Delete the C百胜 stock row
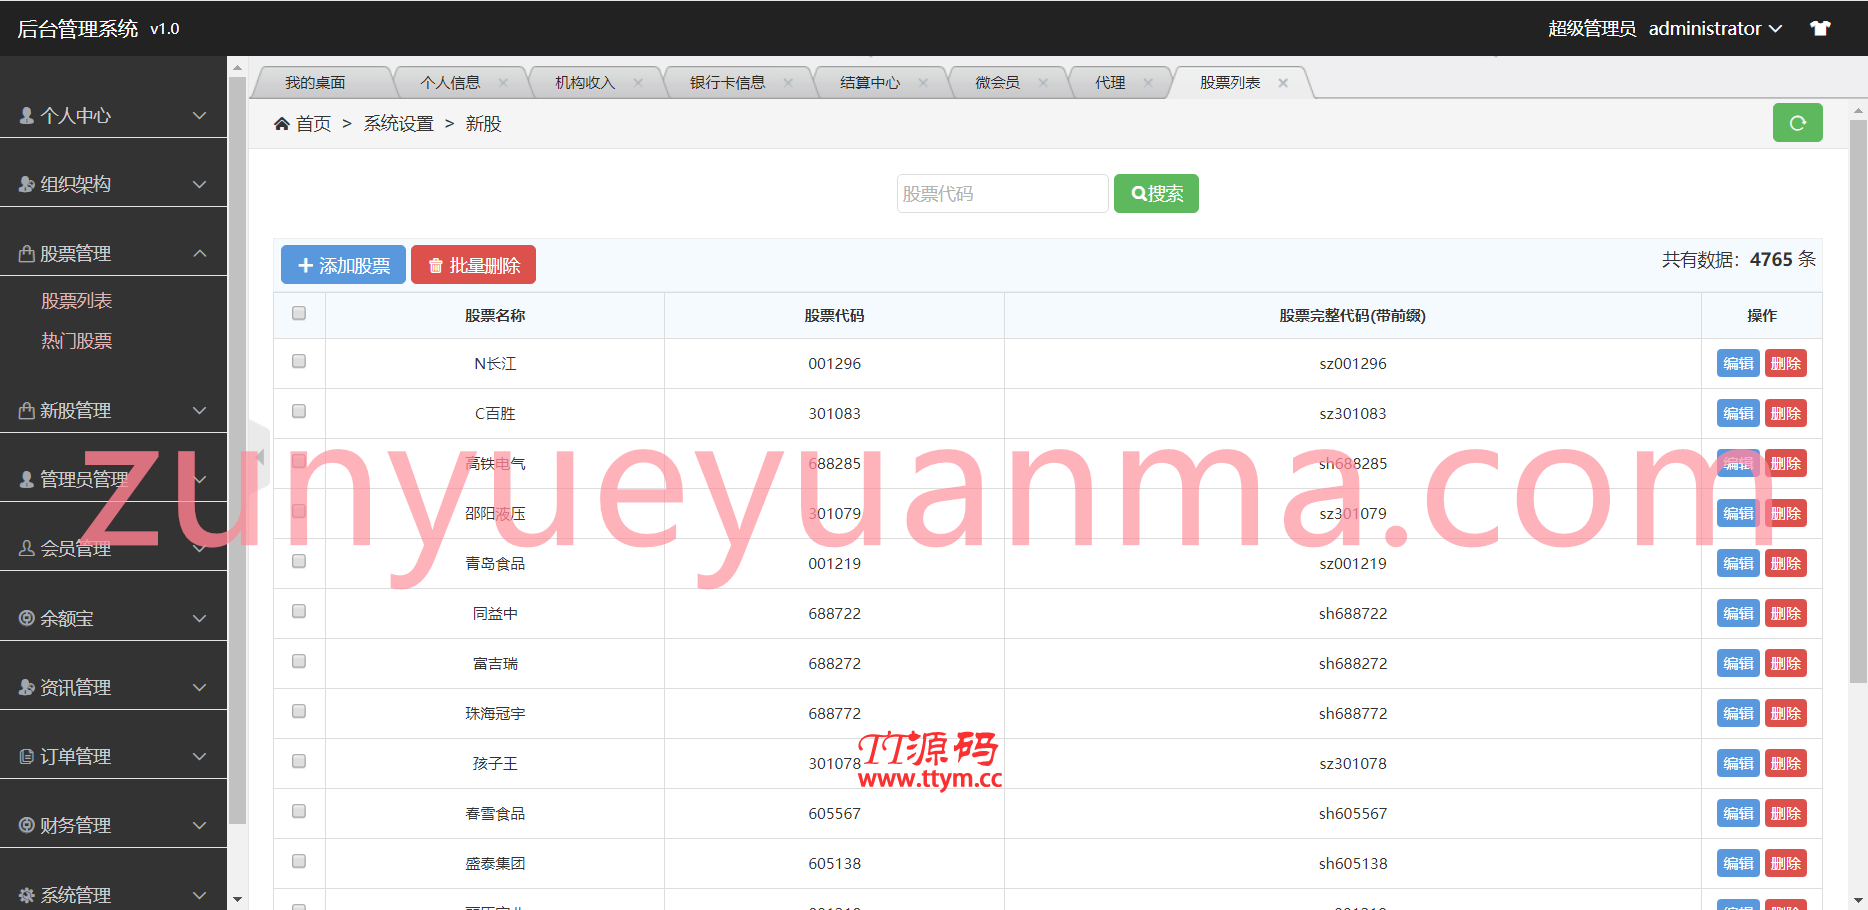 (1786, 414)
